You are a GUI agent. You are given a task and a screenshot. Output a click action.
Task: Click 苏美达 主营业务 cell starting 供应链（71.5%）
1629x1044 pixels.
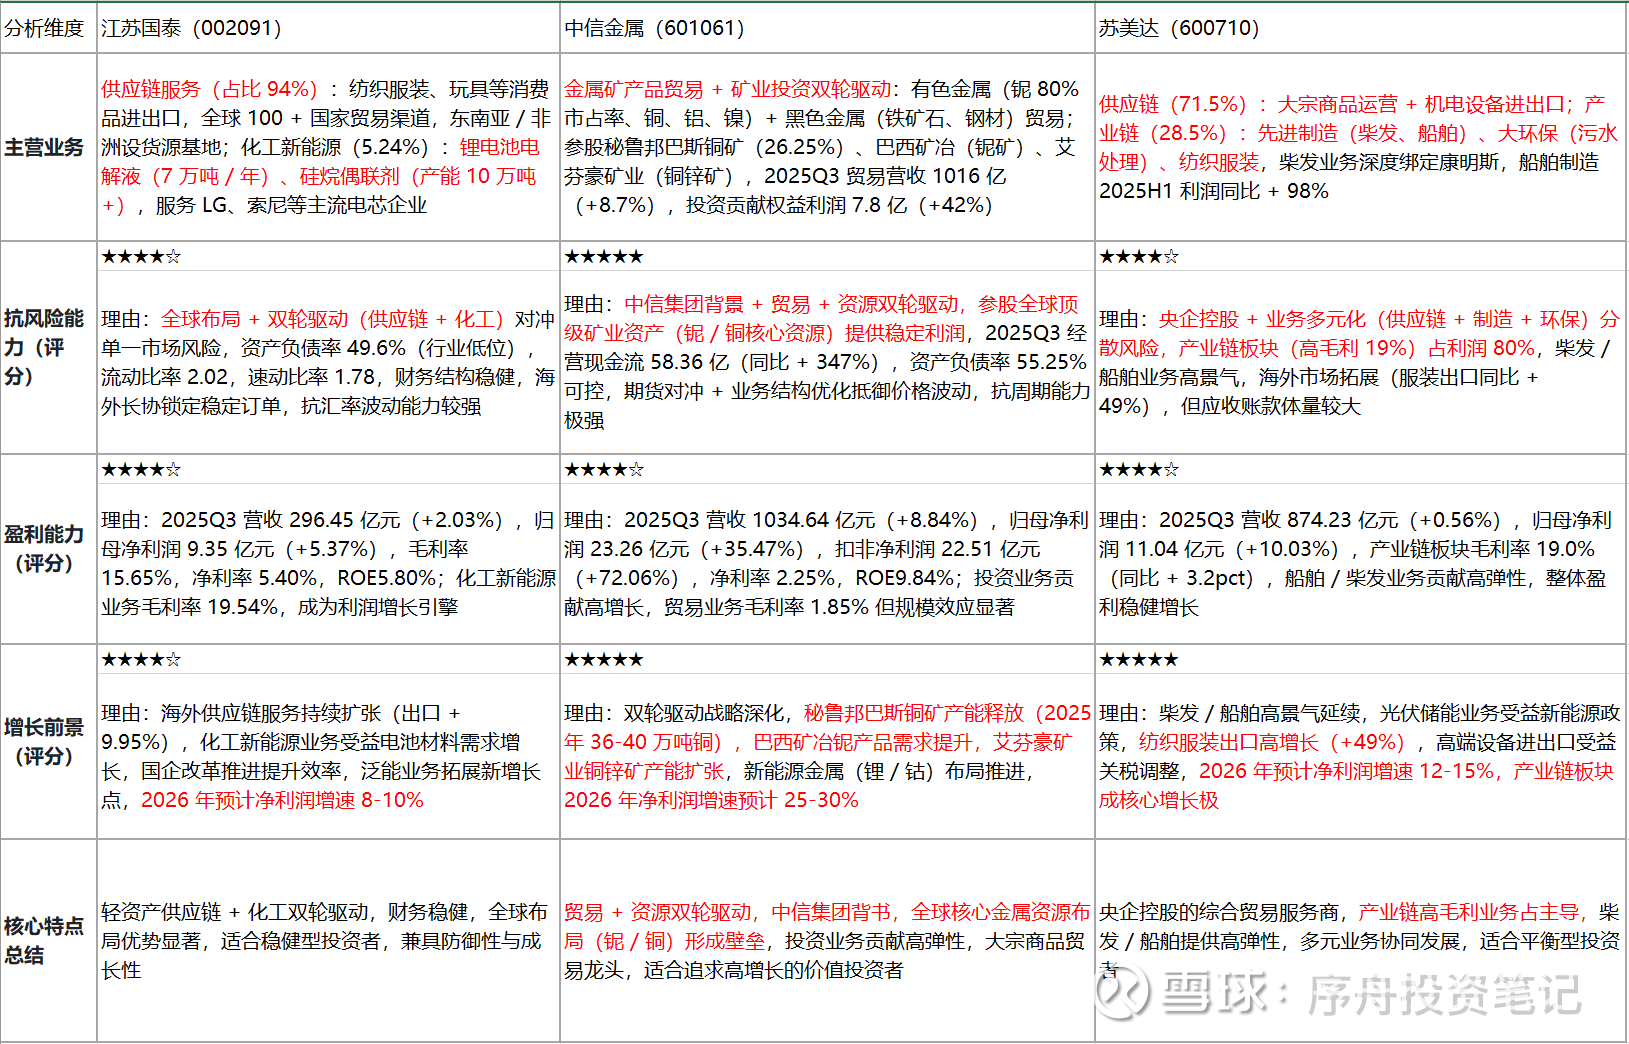[1360, 147]
